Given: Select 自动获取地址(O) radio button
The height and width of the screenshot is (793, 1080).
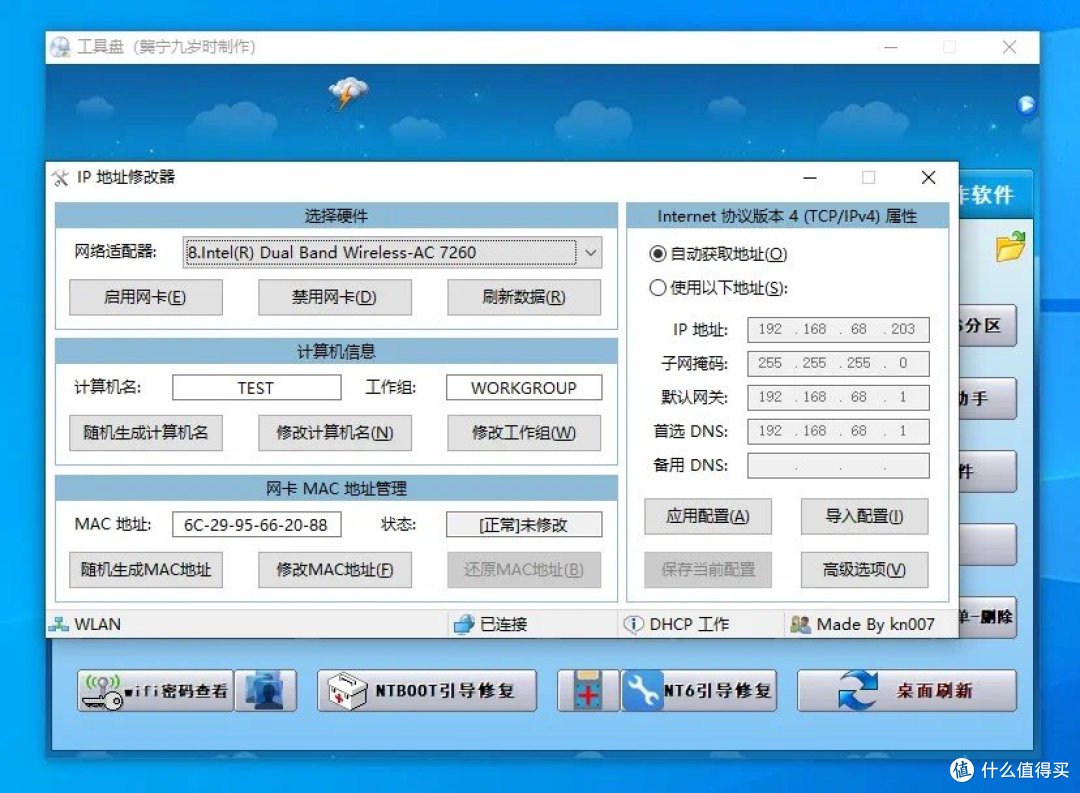Looking at the screenshot, I should coord(658,254).
